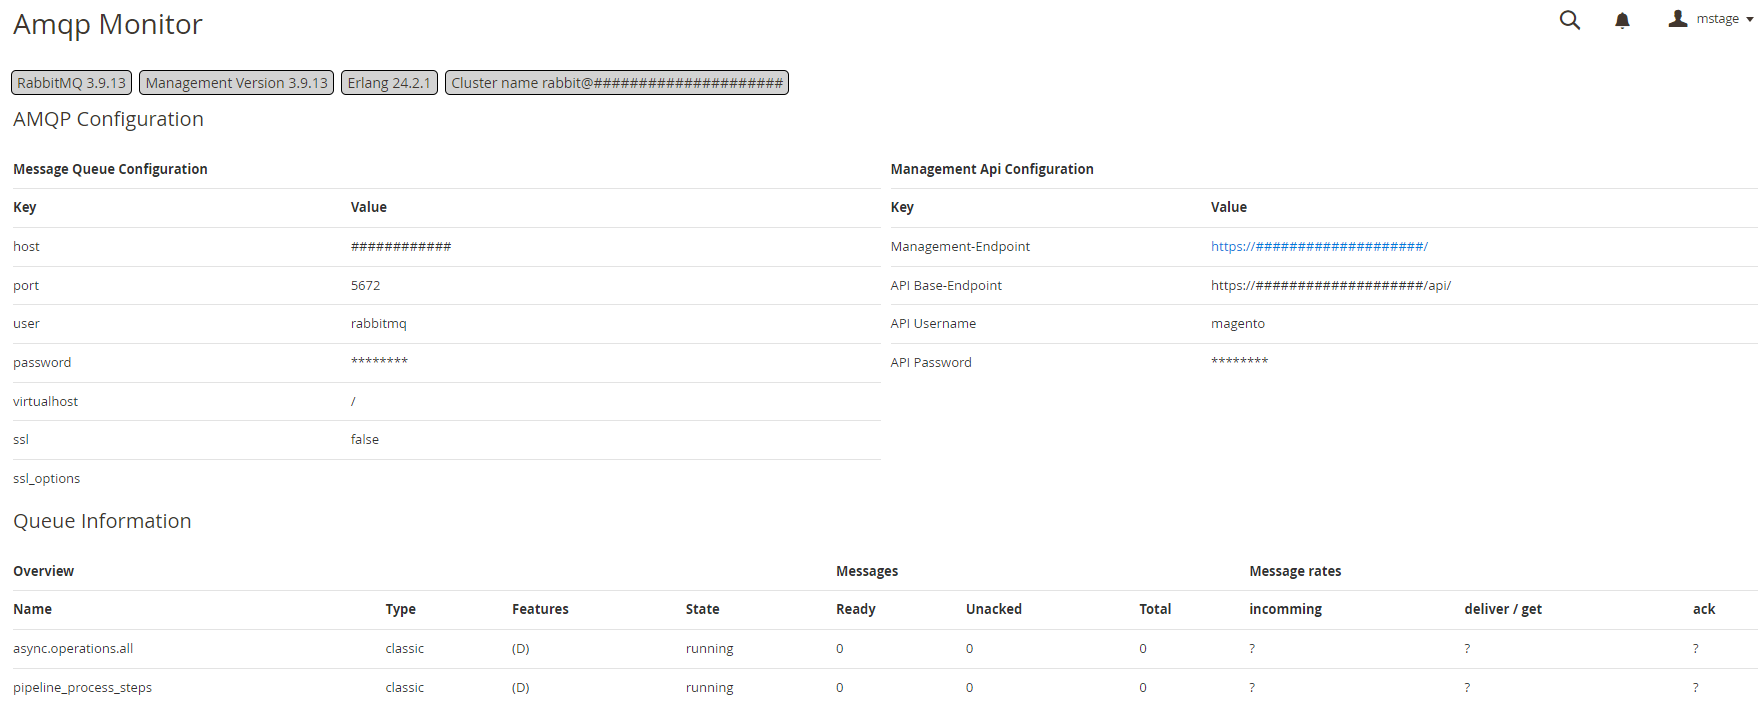Click the Unacked column header
This screenshot has width=1758, height=713.
[x=993, y=610]
